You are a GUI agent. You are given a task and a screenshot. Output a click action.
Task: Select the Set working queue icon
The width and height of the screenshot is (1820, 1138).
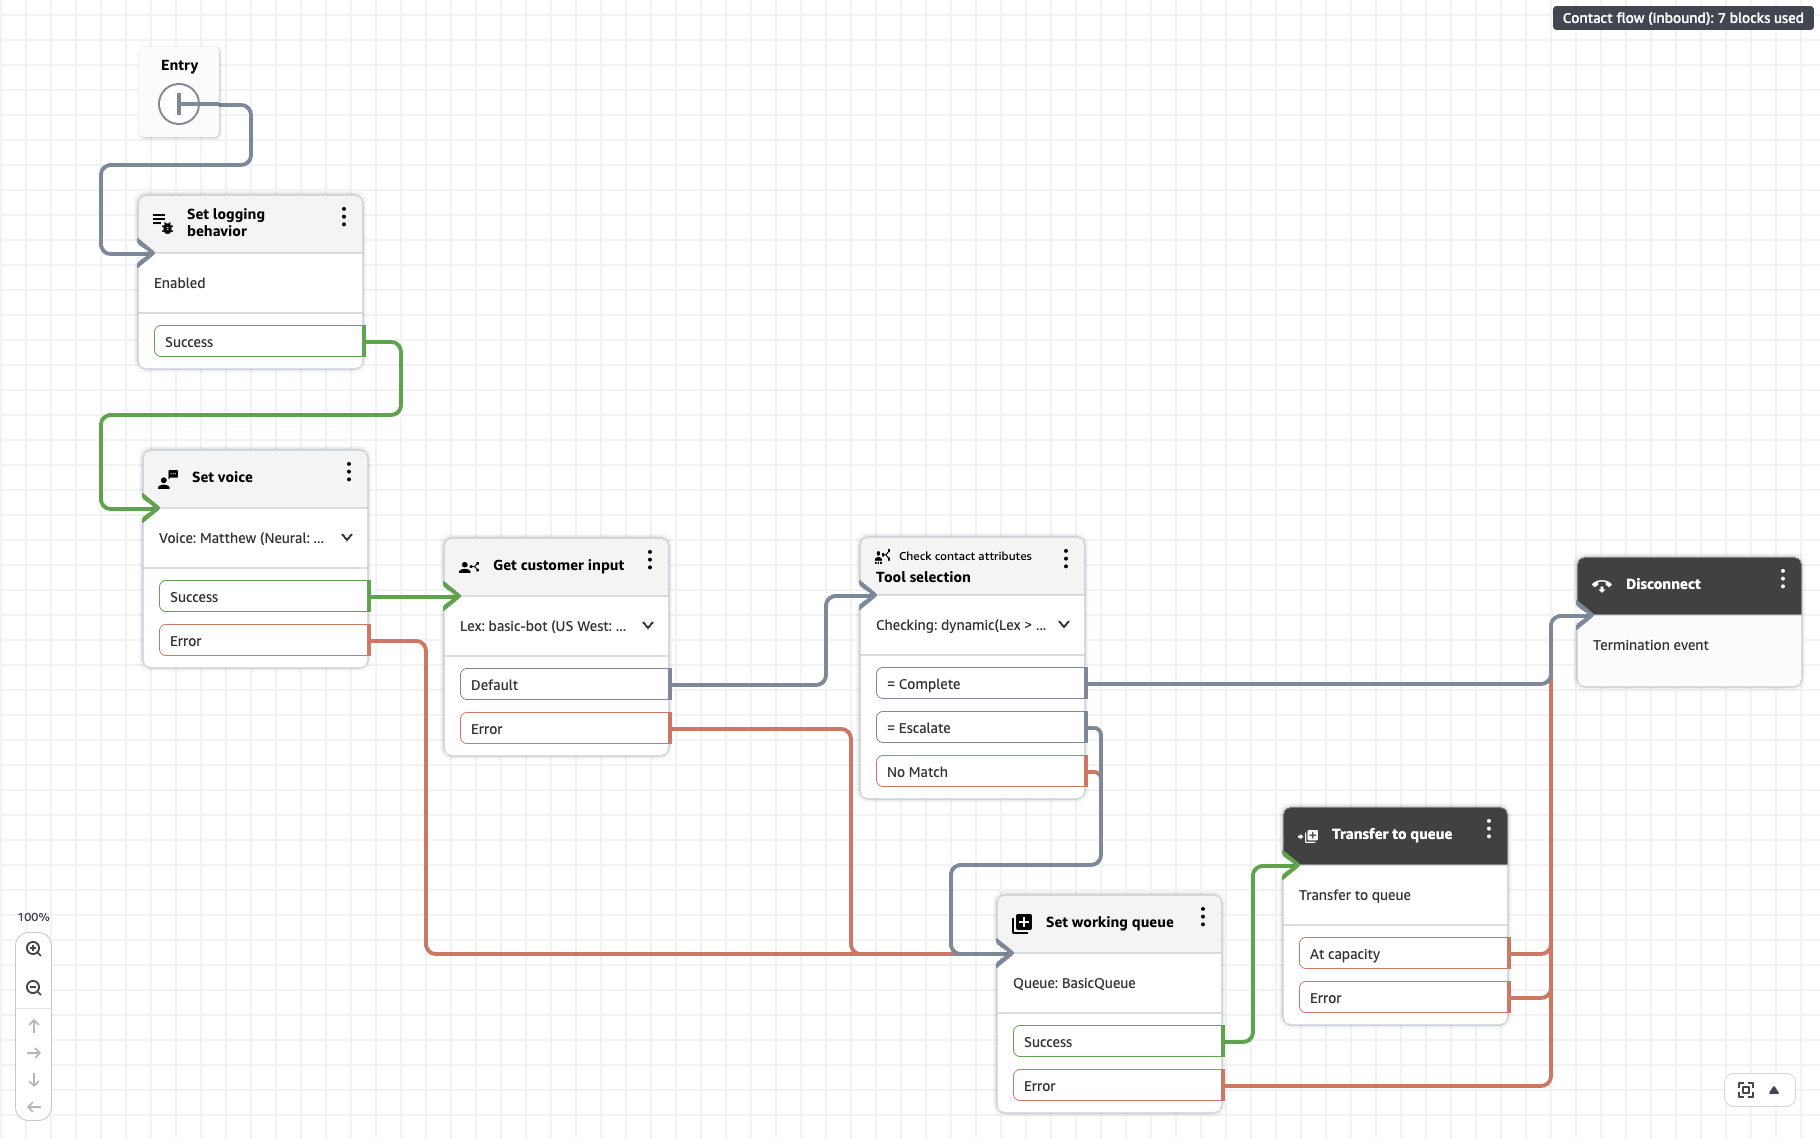coord(1022,922)
